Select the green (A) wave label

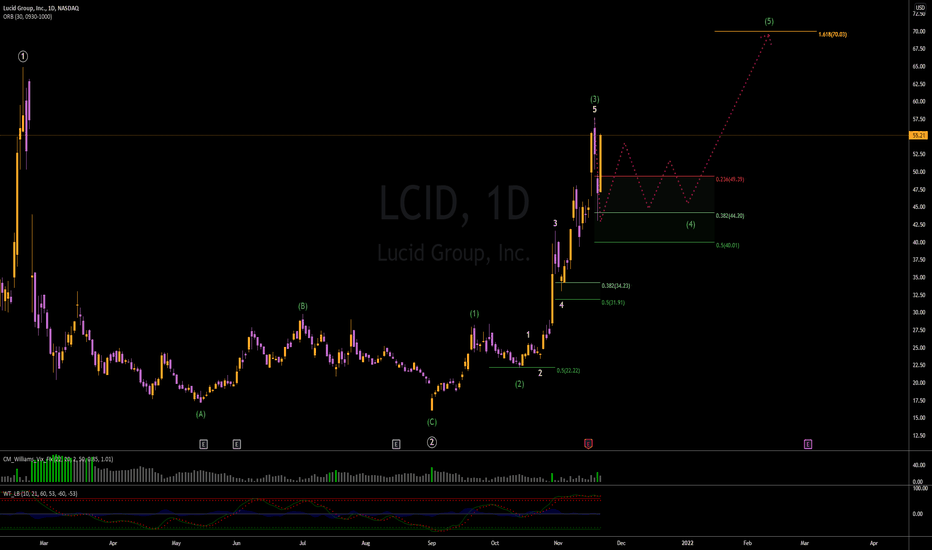point(201,414)
